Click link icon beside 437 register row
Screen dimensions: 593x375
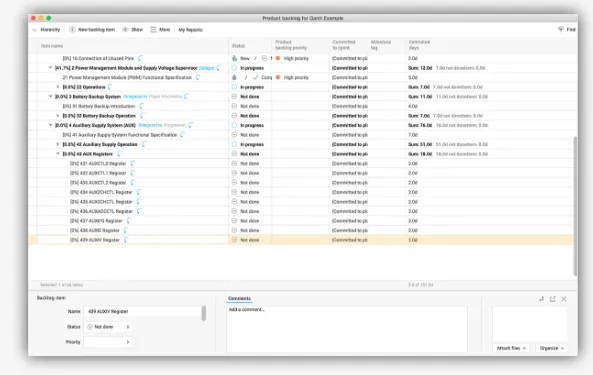pyautogui.click(x=129, y=221)
